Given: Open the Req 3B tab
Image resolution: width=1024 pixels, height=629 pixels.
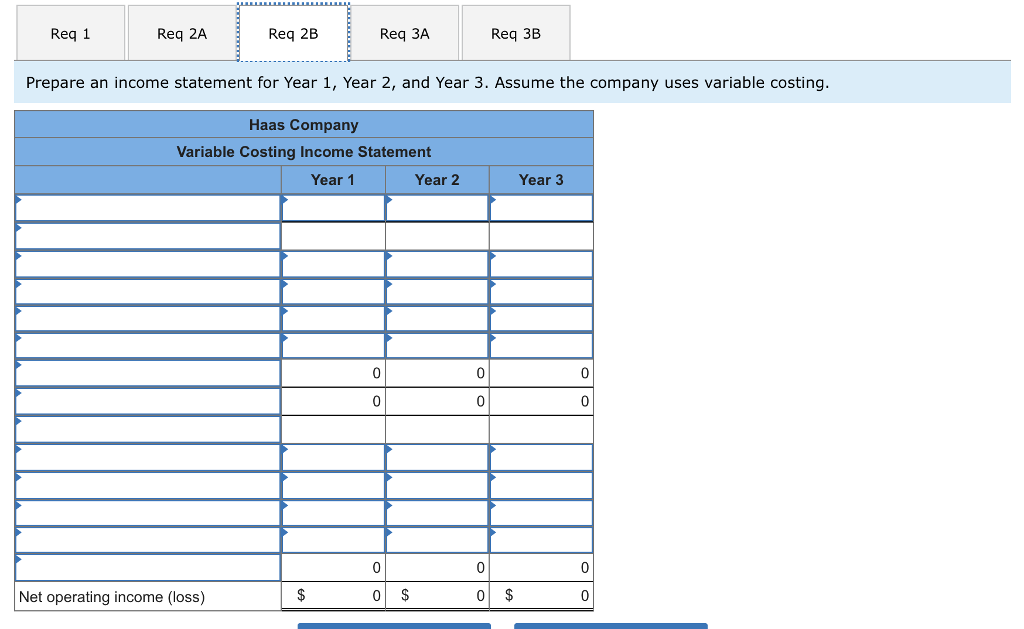Looking at the screenshot, I should point(515,33).
